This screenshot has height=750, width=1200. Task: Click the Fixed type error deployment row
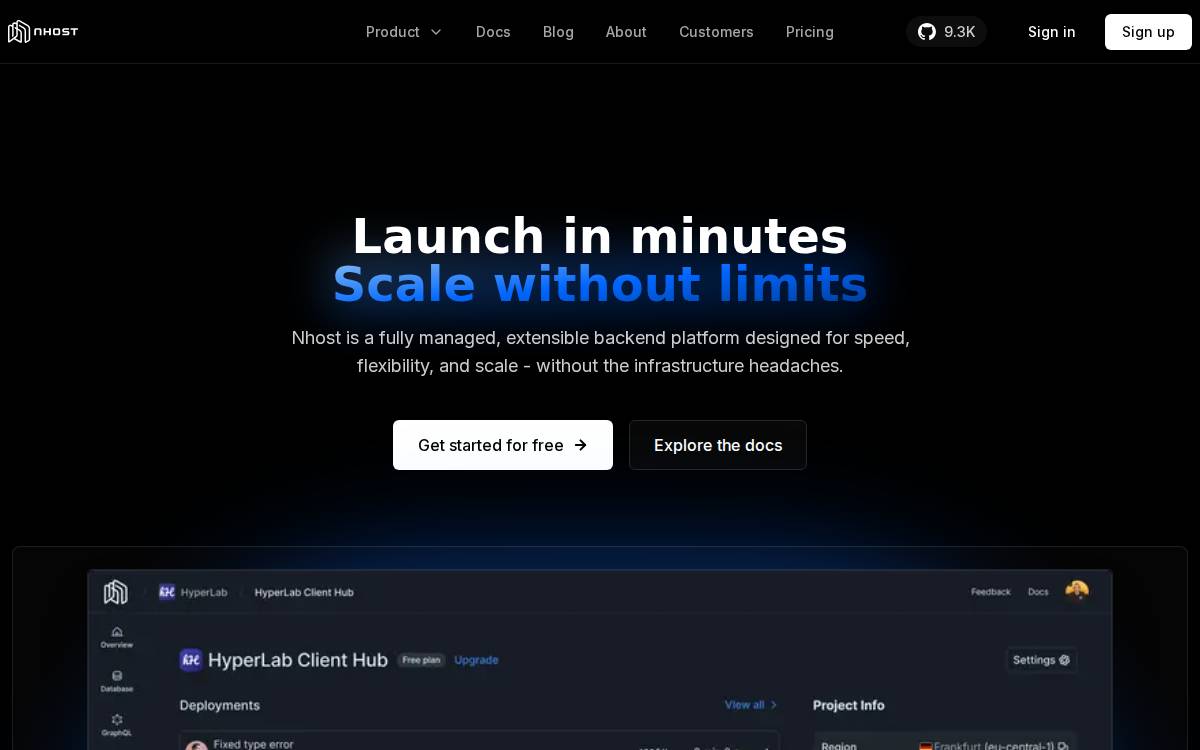tap(479, 742)
